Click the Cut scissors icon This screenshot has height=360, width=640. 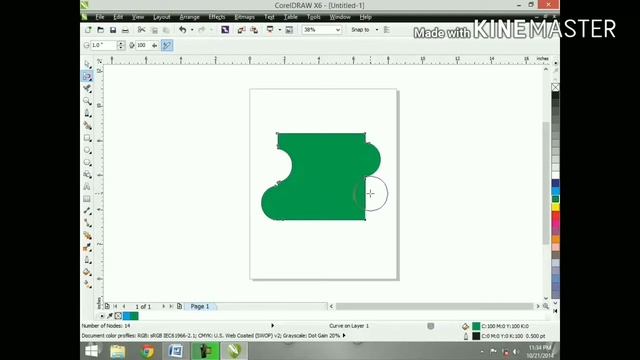coord(141,30)
